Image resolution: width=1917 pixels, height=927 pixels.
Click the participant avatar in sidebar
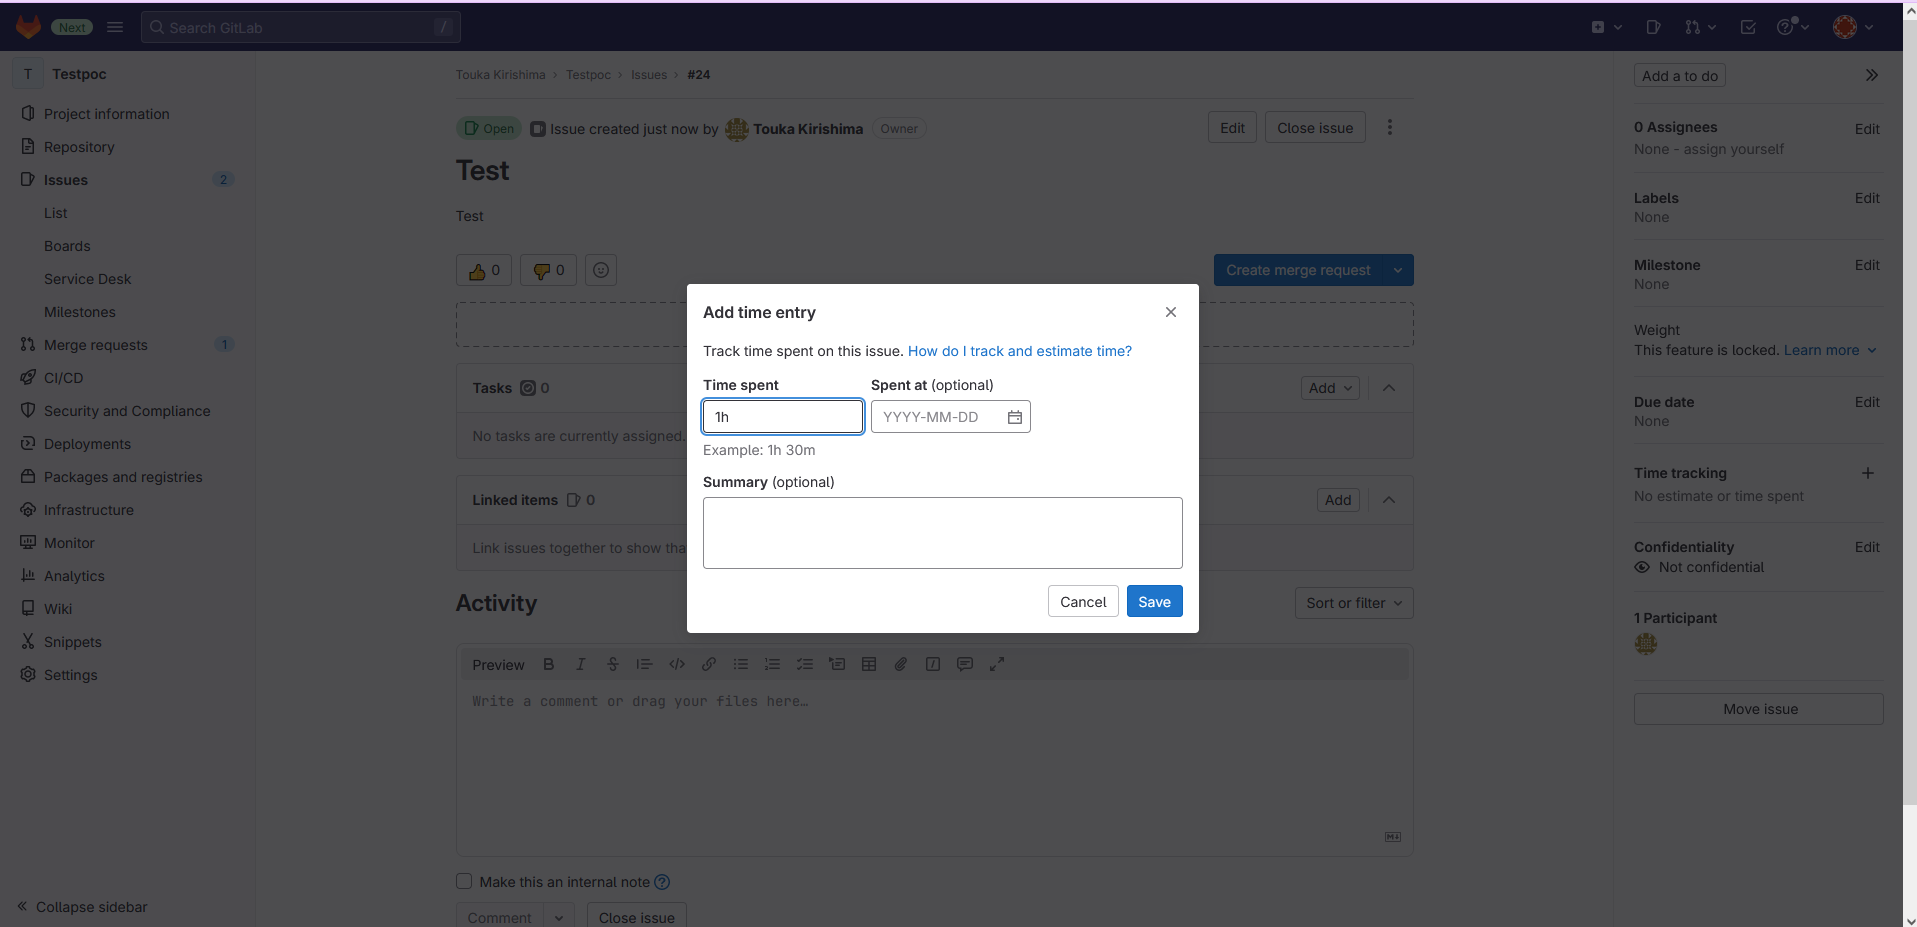point(1646,644)
